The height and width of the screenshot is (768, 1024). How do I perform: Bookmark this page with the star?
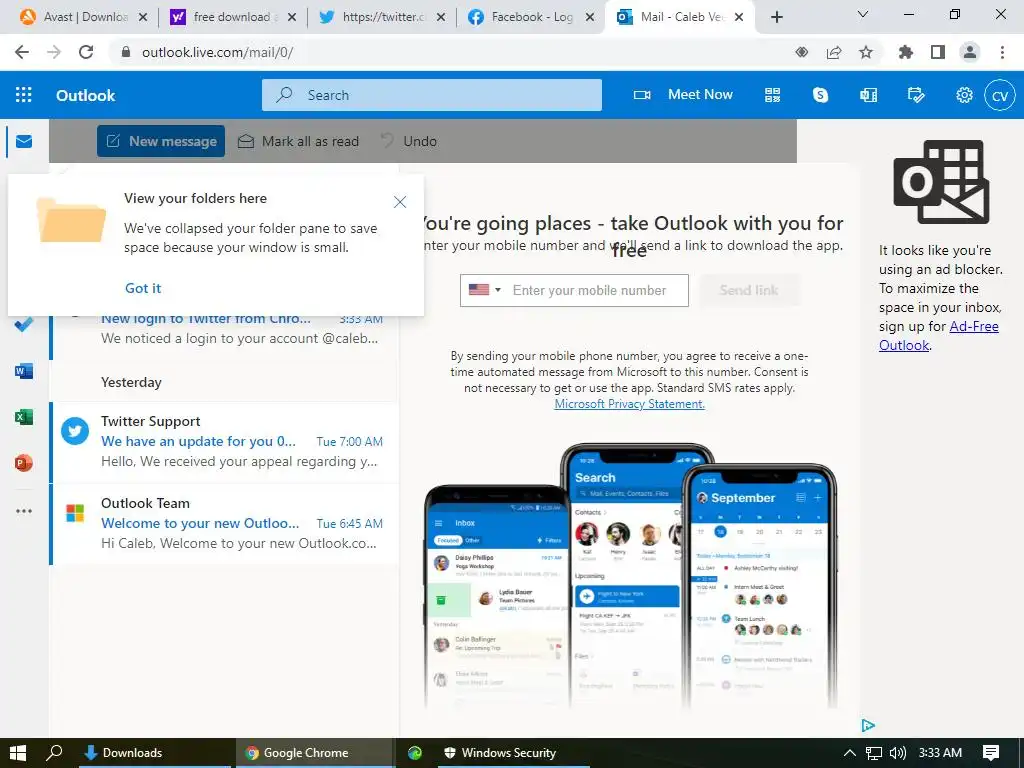click(x=866, y=52)
